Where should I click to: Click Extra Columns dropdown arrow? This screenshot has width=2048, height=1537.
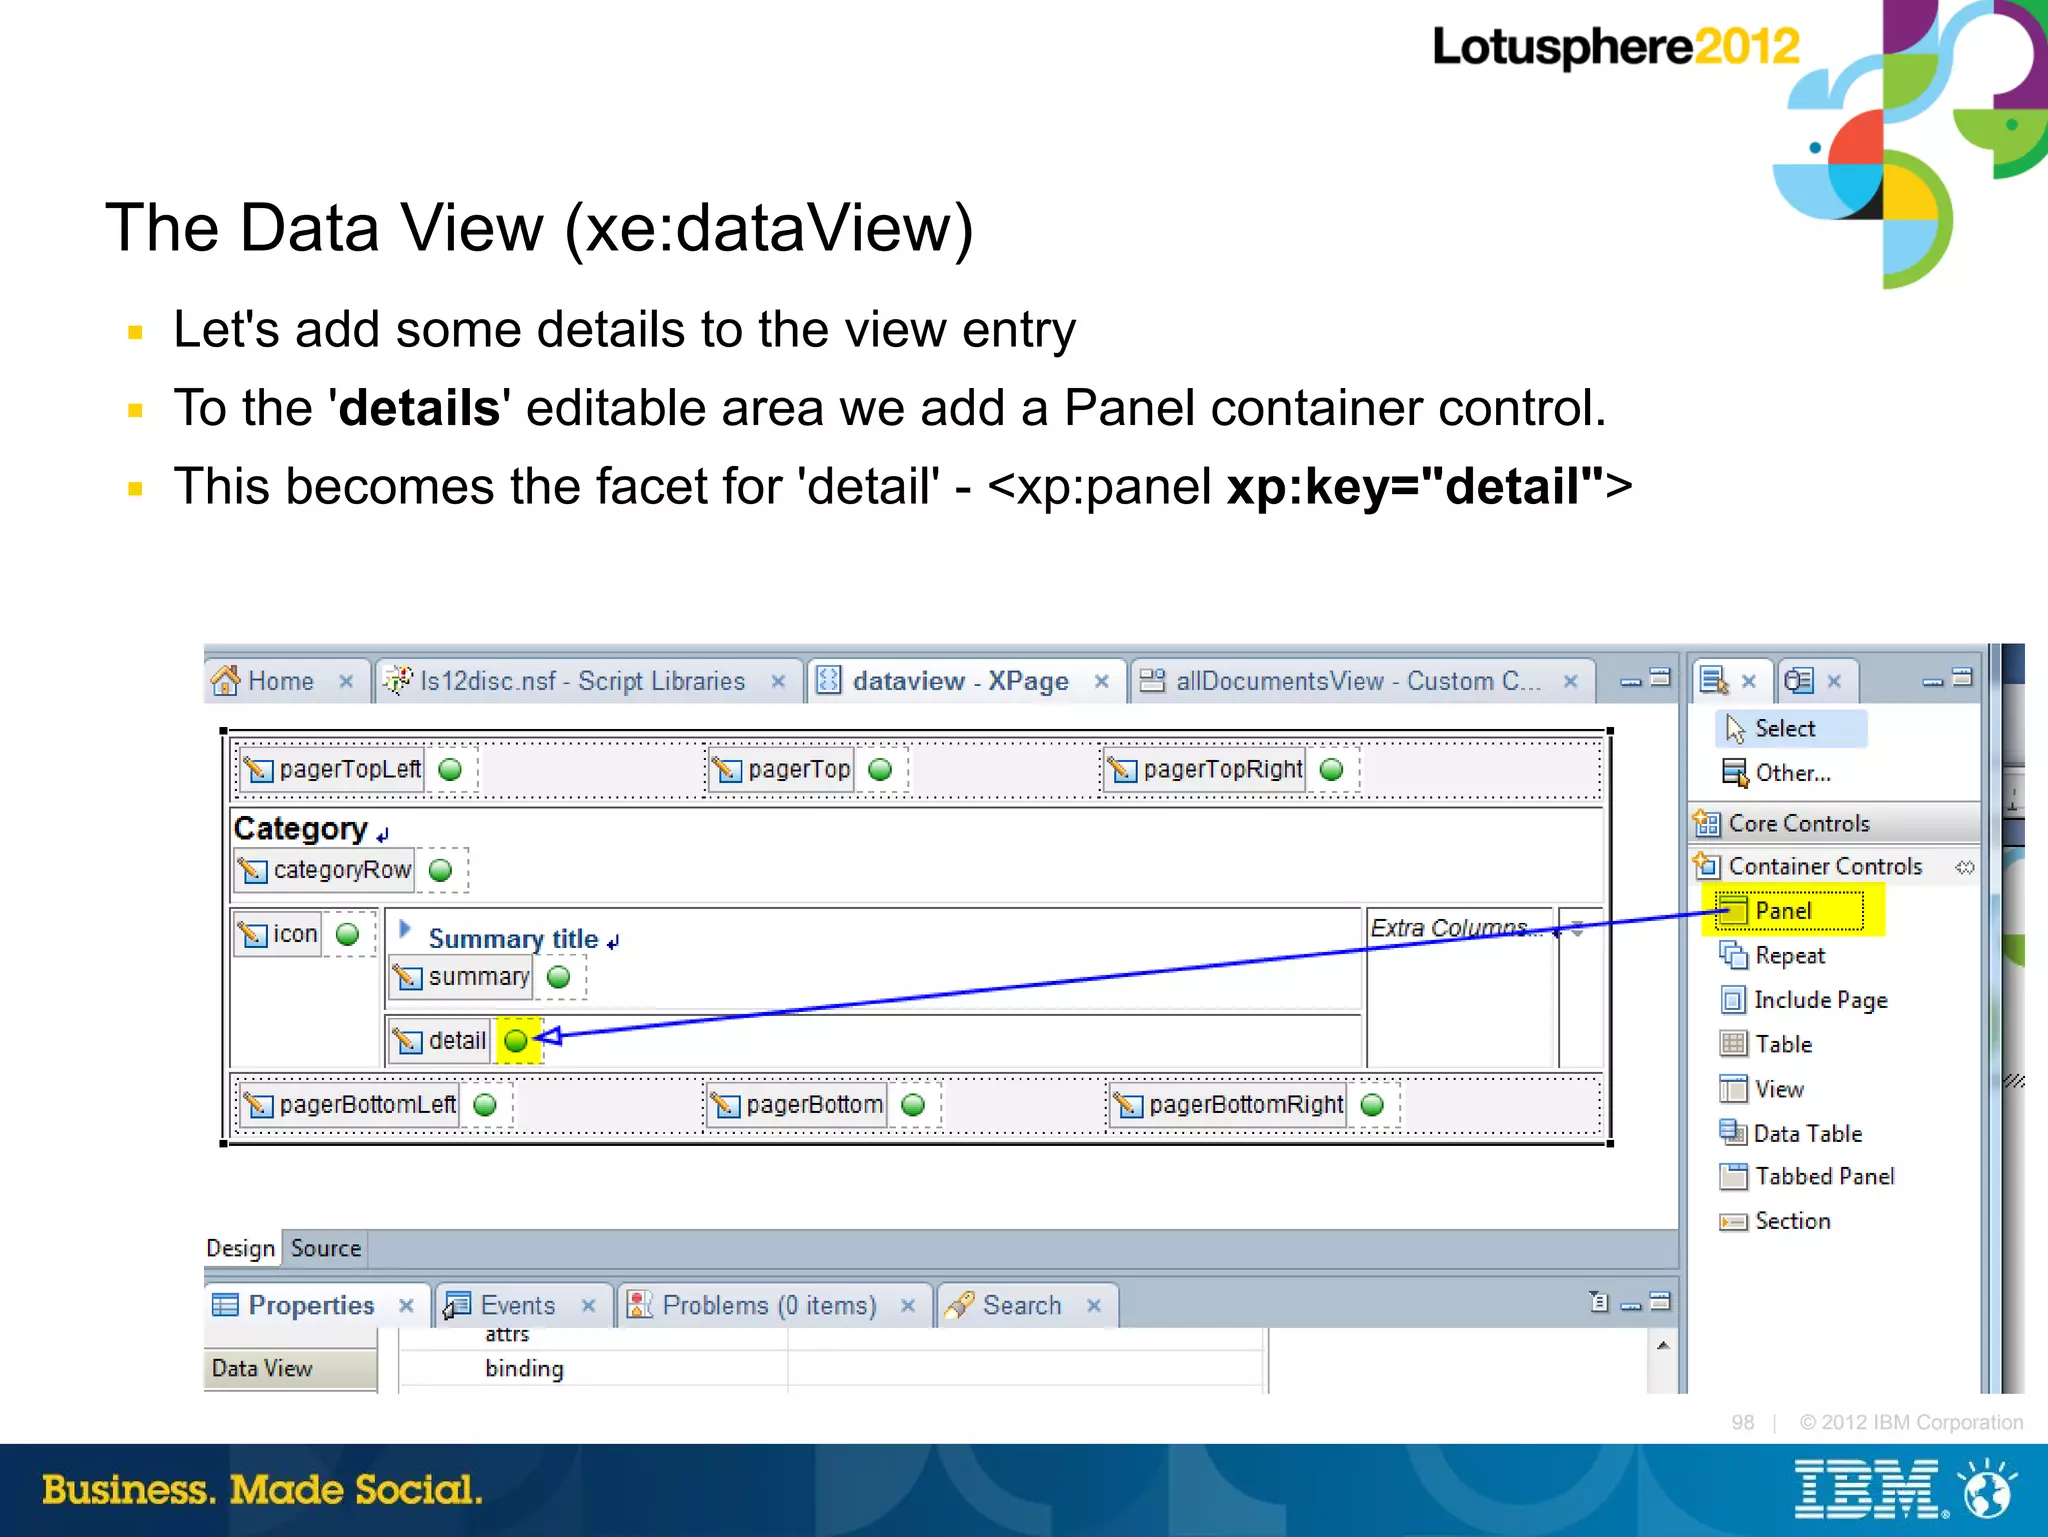tap(1577, 929)
